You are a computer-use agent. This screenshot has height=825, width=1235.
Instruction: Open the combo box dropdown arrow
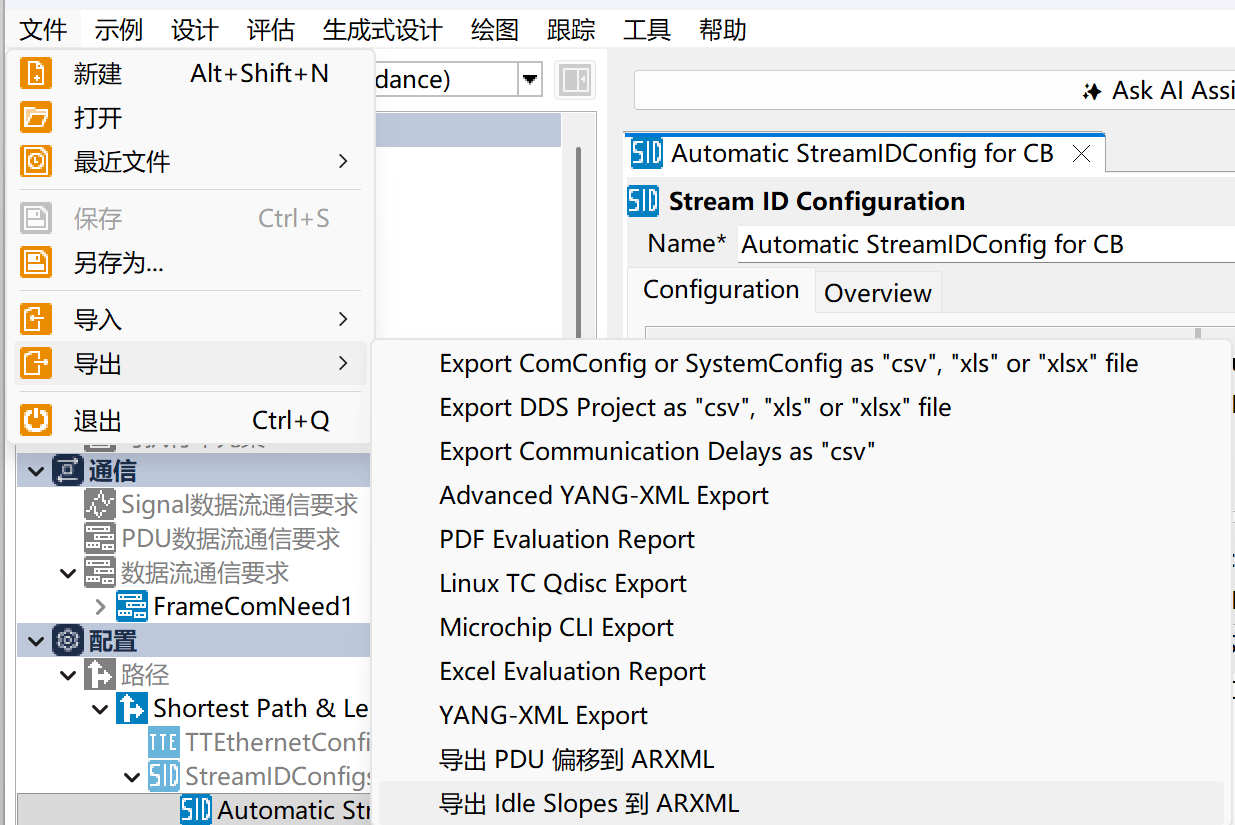tap(530, 79)
